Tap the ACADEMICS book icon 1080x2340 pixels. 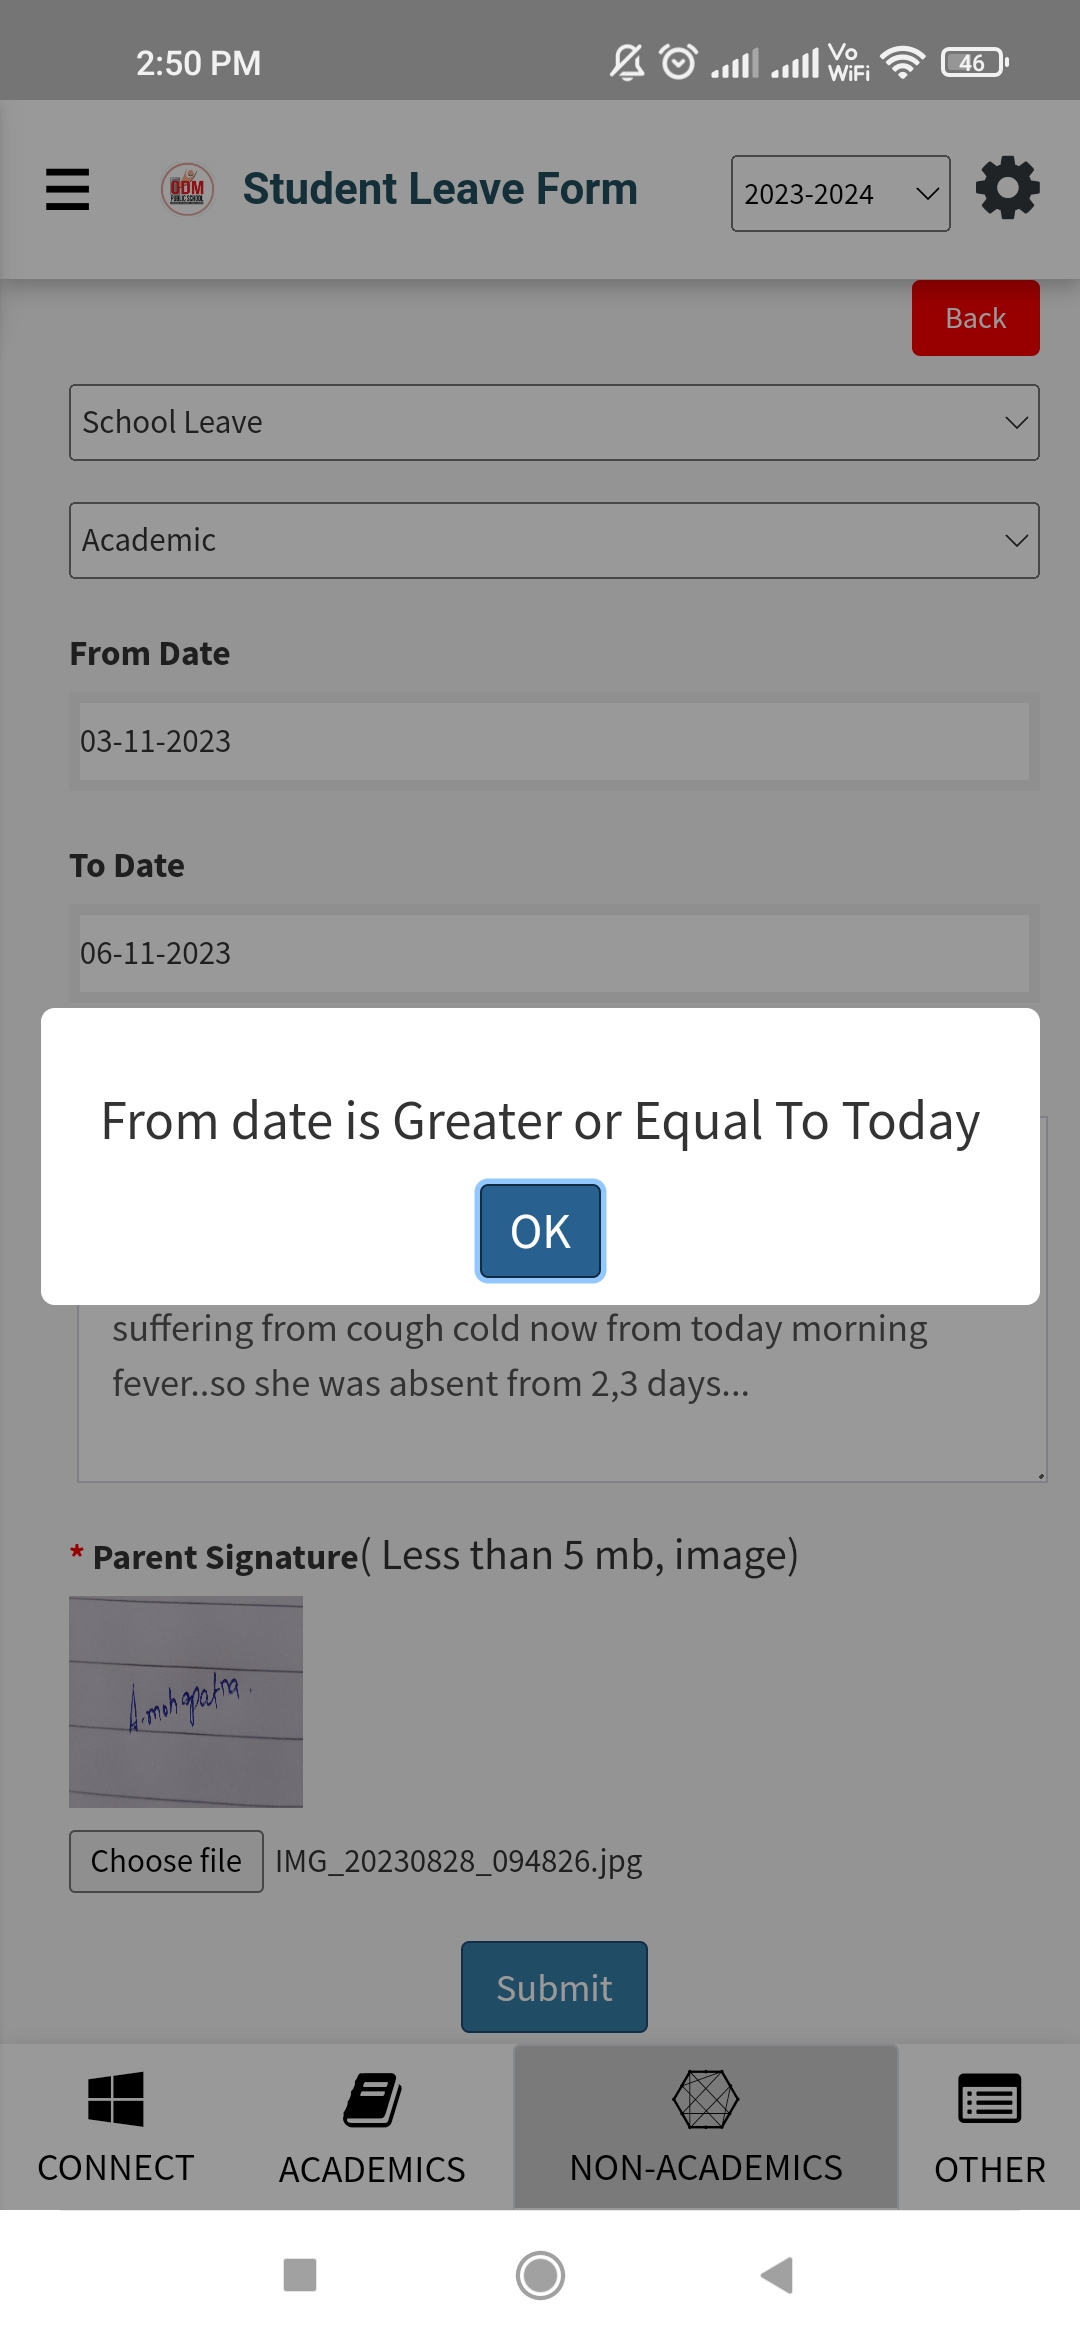click(372, 2099)
